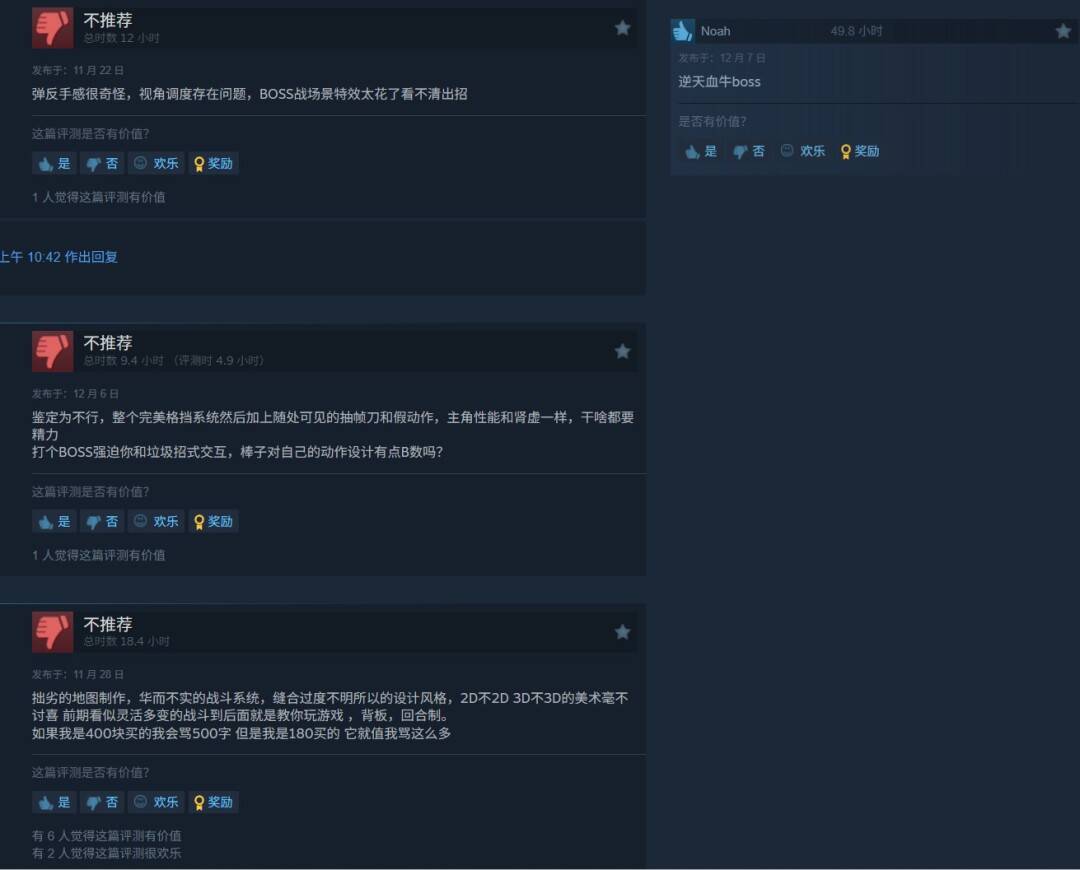Viewport: 1080px width, 870px height.
Task: Give 奖励 to Noah's review
Action: coord(860,151)
